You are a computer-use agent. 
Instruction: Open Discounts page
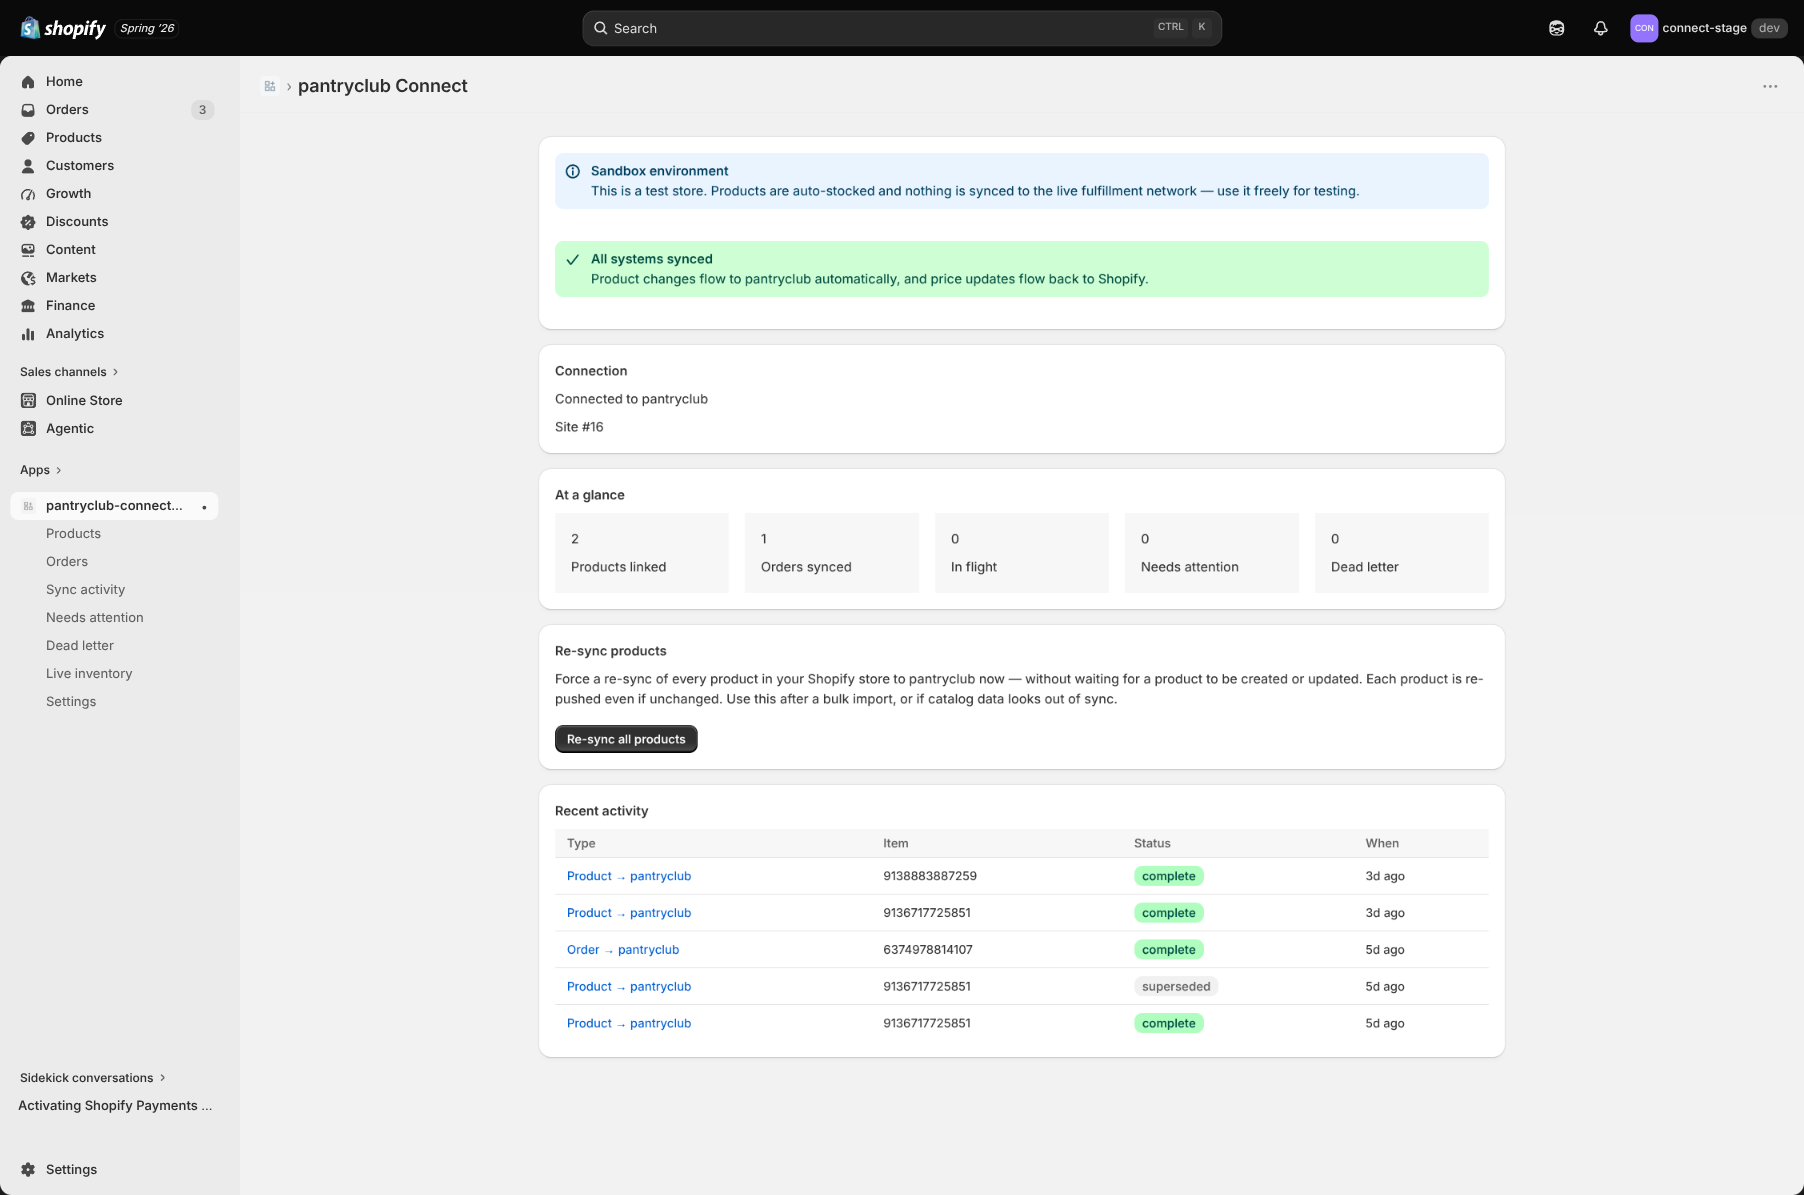tap(114, 222)
